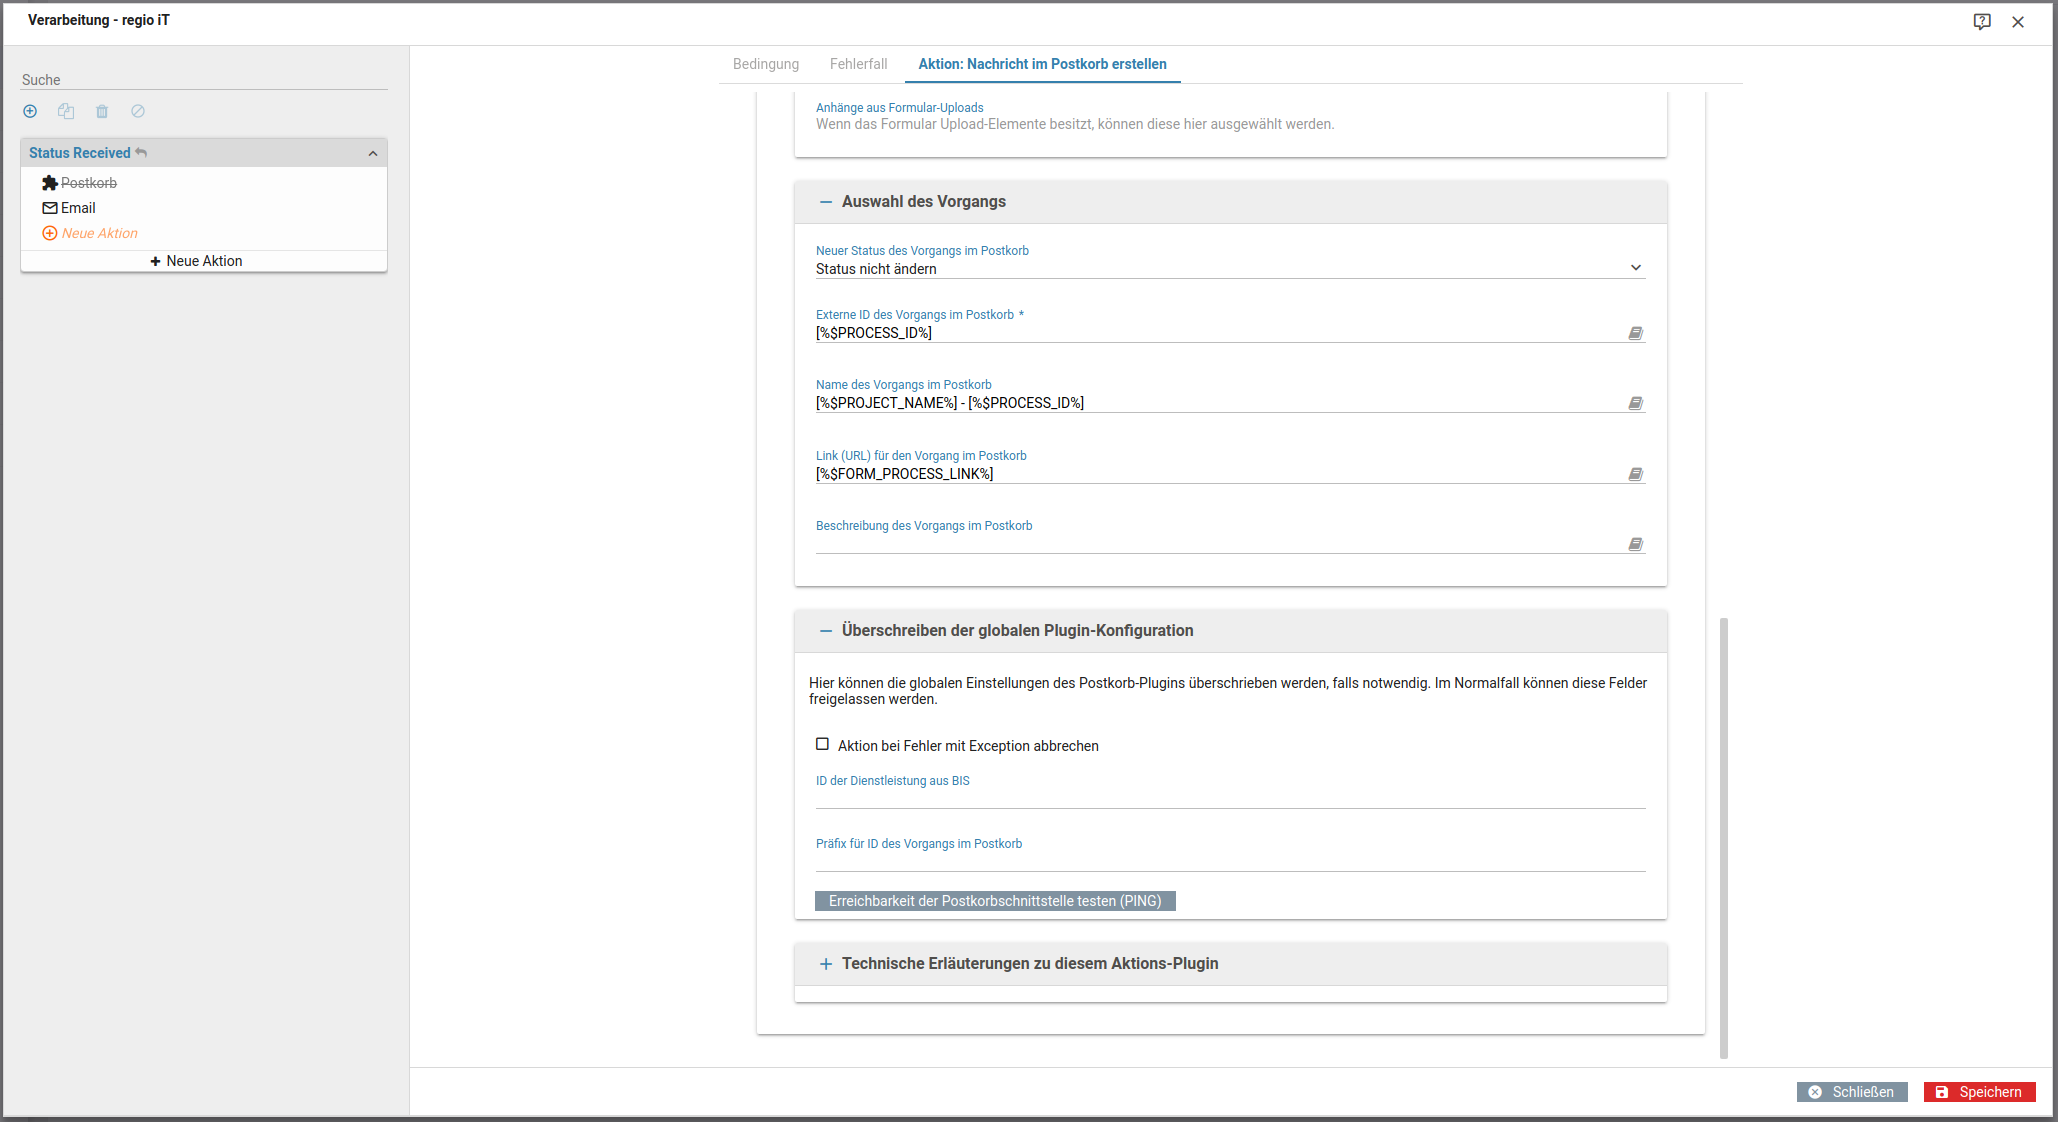This screenshot has height=1122, width=2058.
Task: Select the Email action in tree
Action: pos(77,208)
